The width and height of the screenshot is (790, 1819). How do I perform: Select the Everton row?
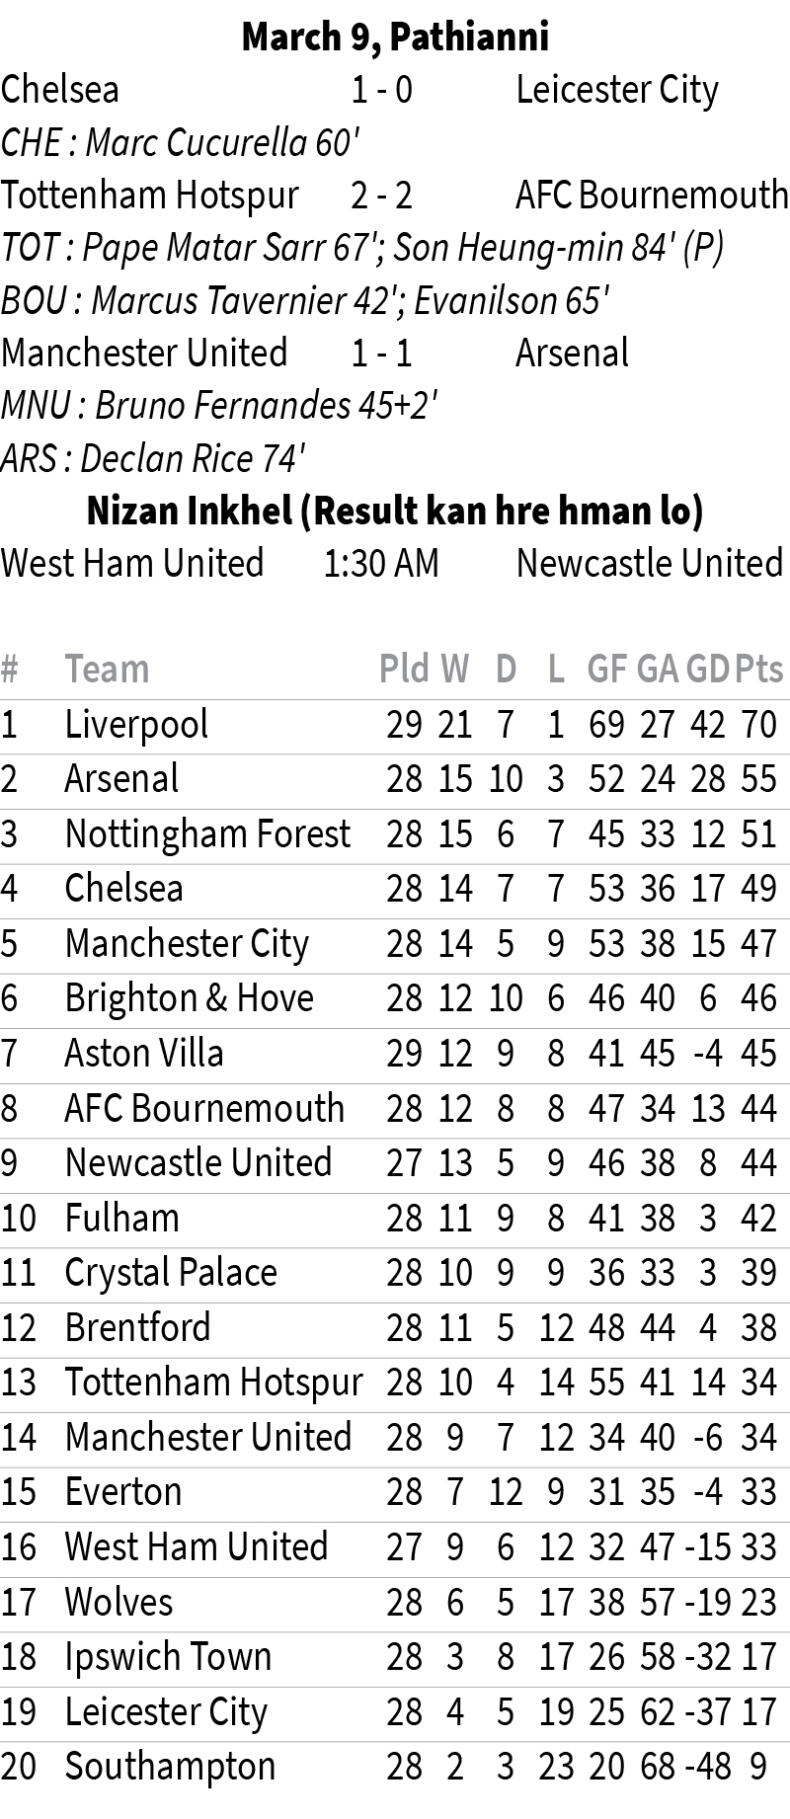pyautogui.click(x=395, y=1492)
